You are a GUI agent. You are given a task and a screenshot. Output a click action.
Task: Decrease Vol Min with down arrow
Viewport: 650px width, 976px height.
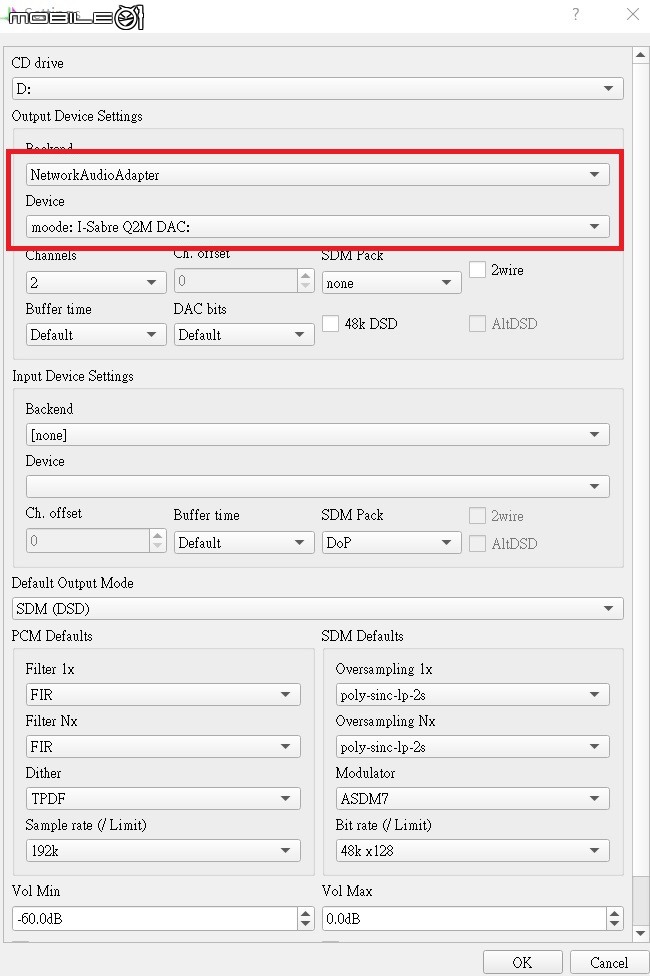[x=306, y=924]
